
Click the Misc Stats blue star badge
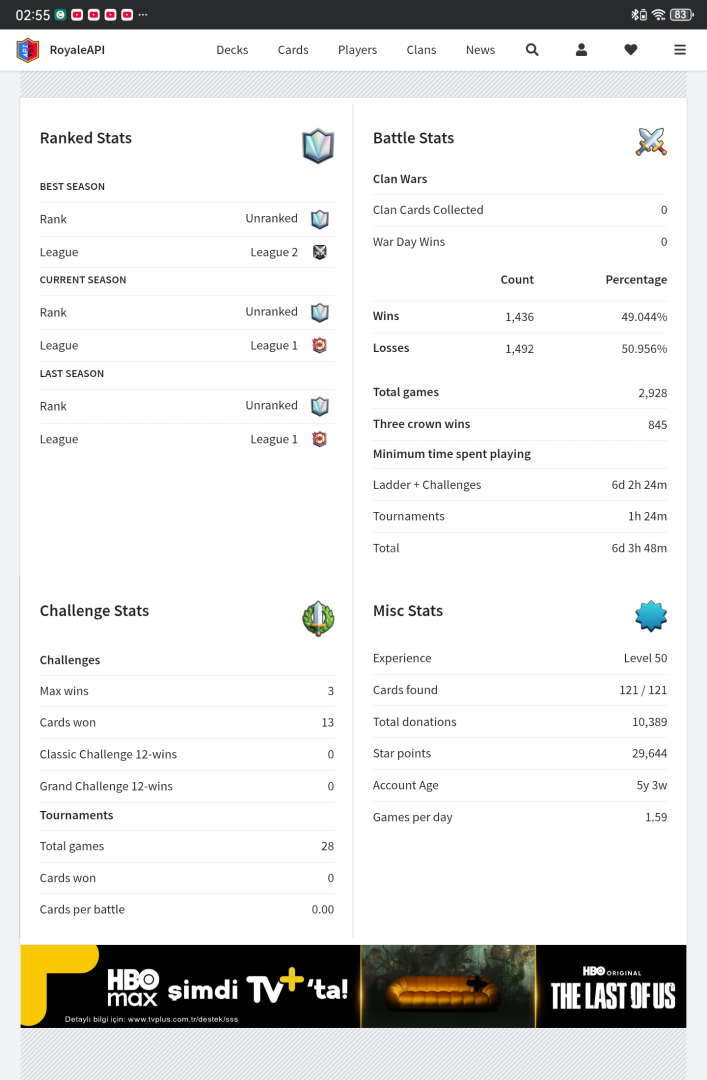tap(651, 616)
